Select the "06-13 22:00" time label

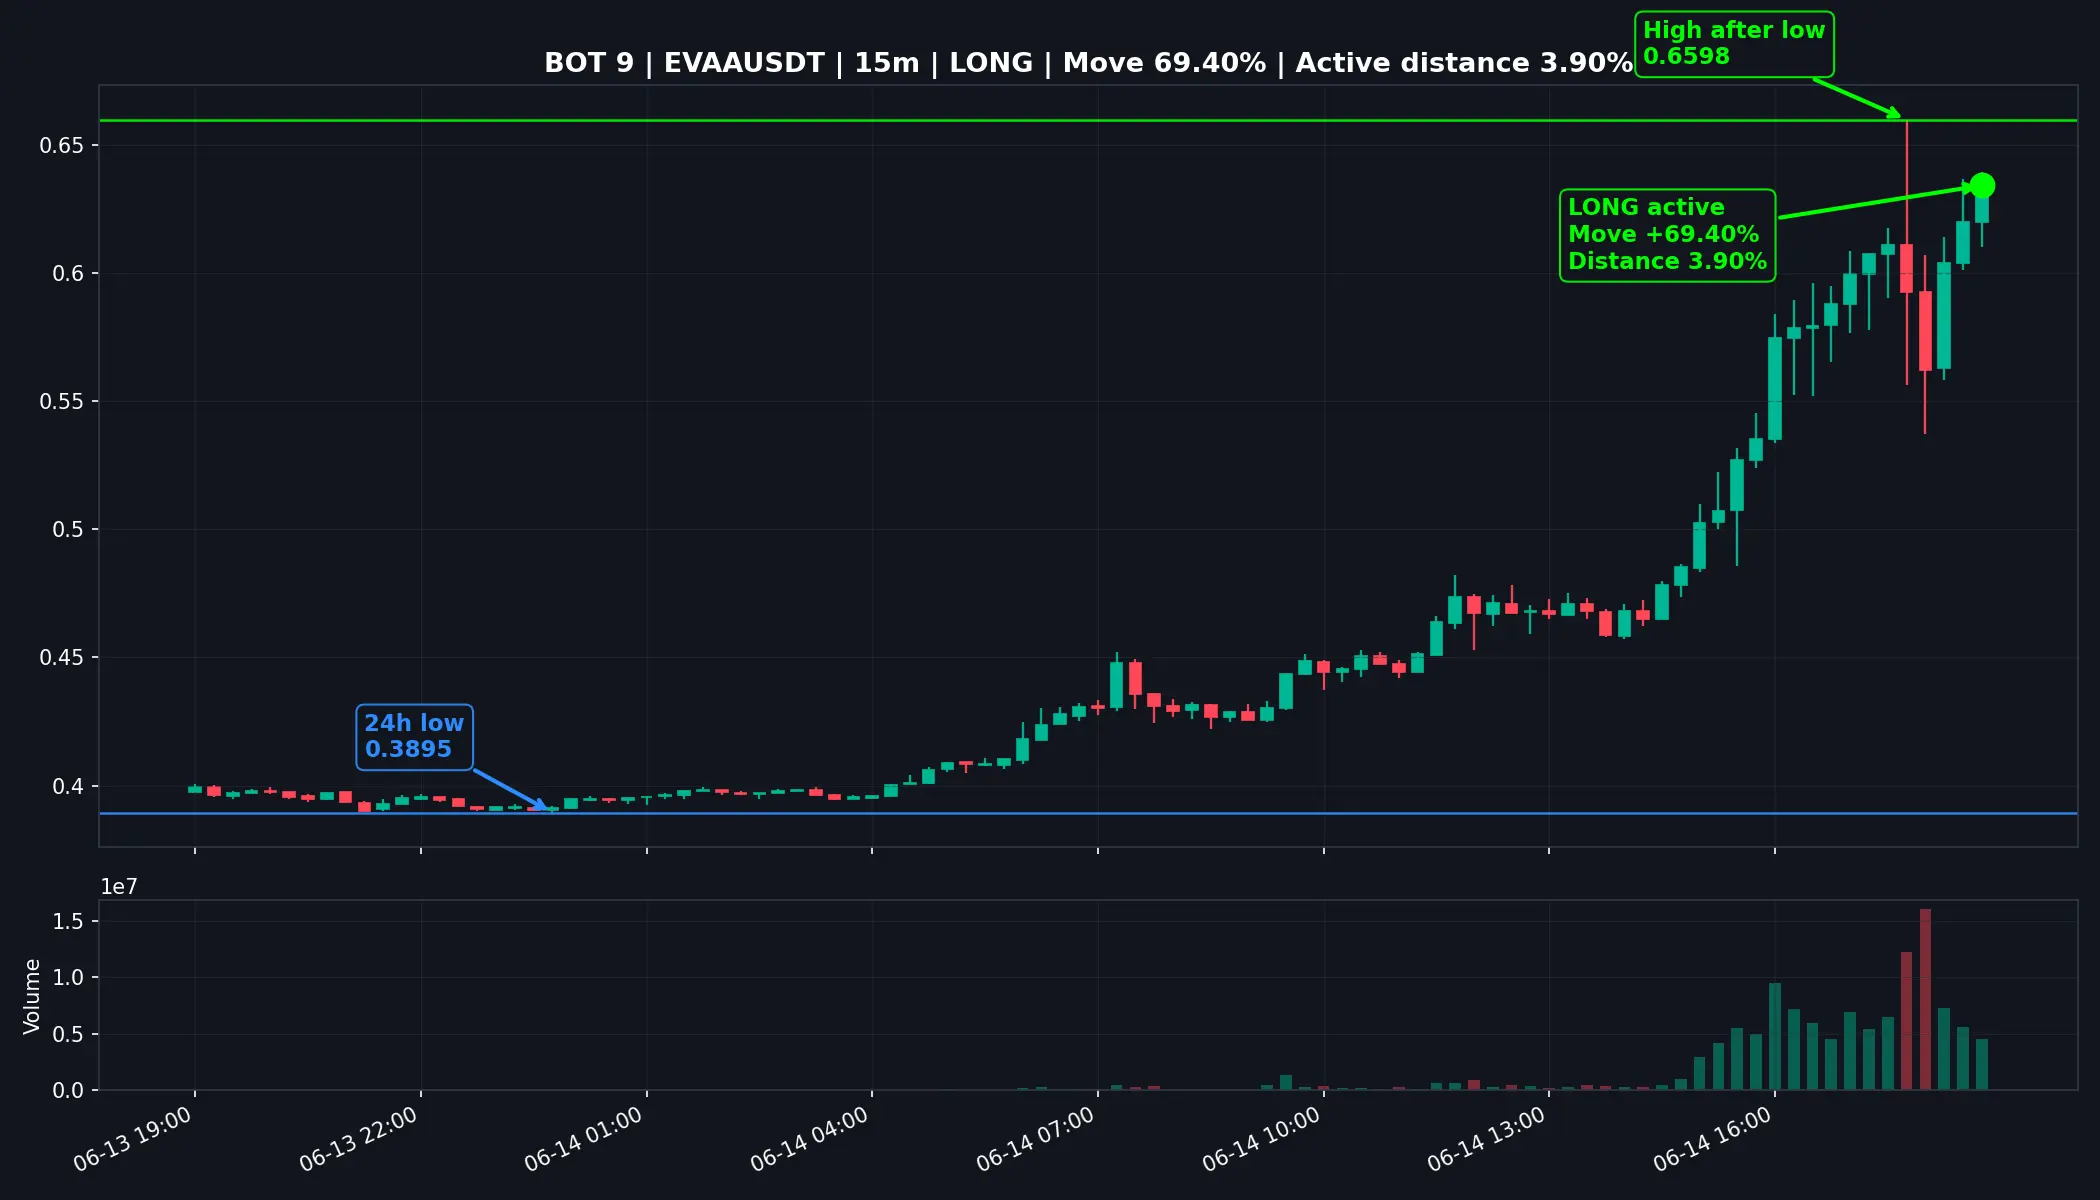[x=359, y=1139]
